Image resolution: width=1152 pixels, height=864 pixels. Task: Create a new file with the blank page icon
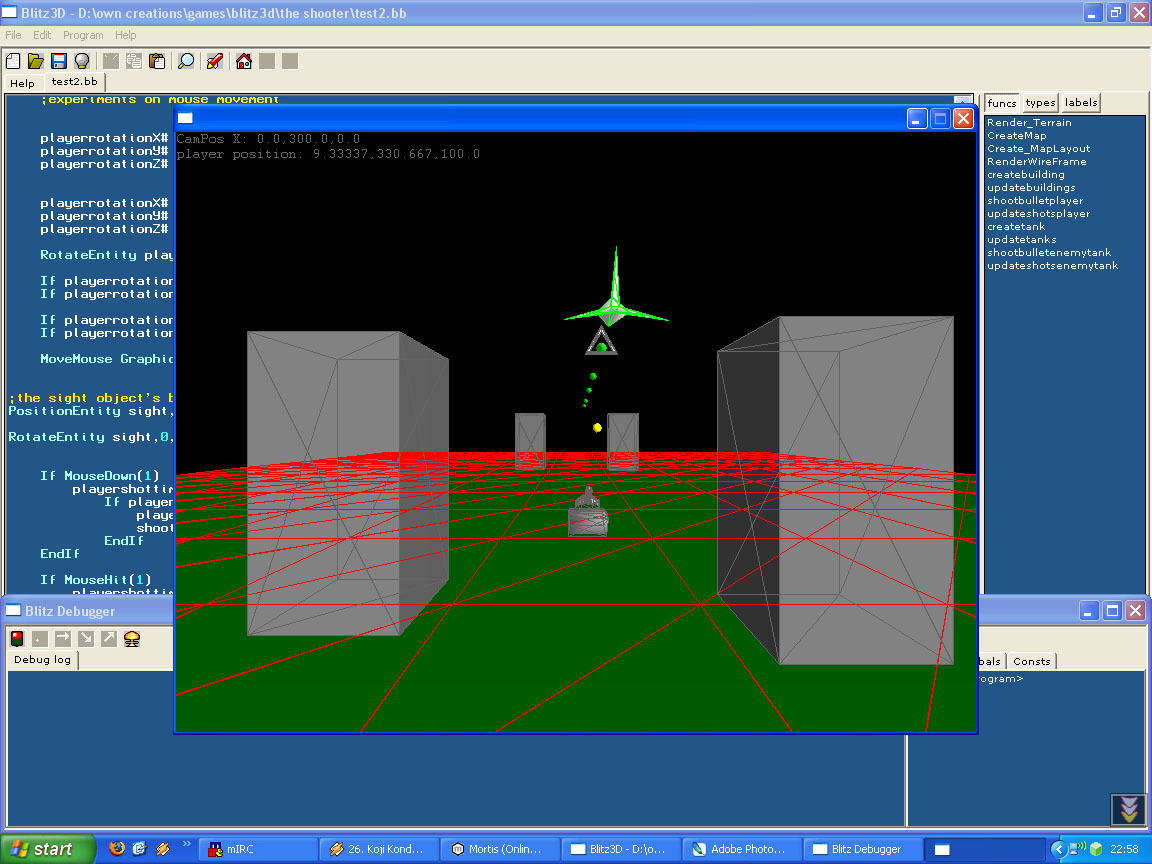click(13, 61)
